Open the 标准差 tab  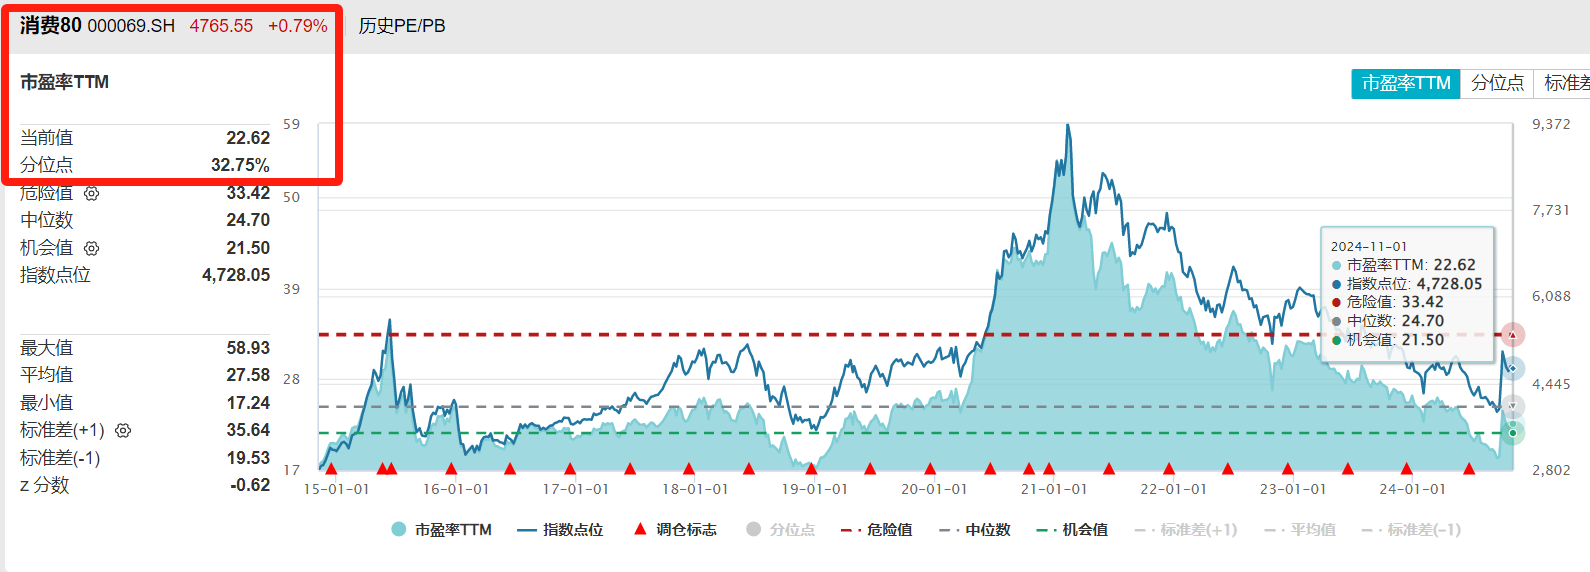point(1565,83)
